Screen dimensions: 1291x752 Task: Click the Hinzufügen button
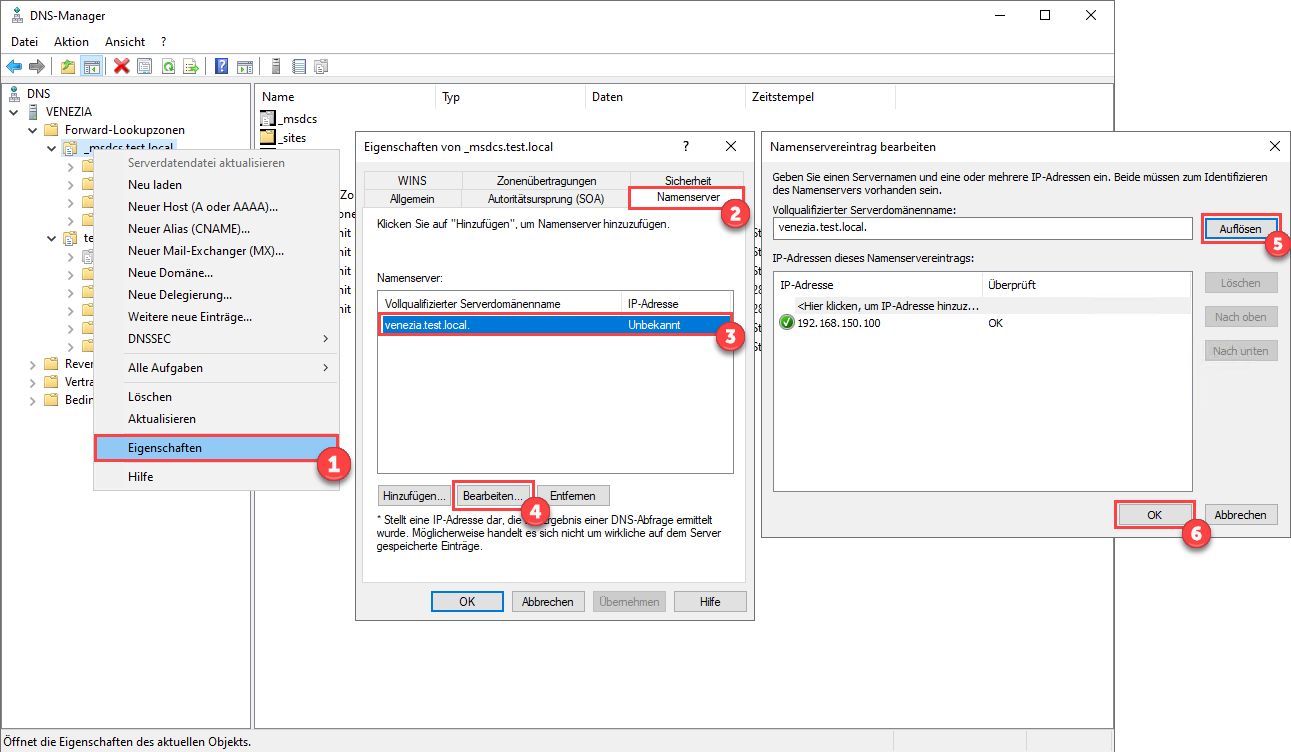click(414, 496)
